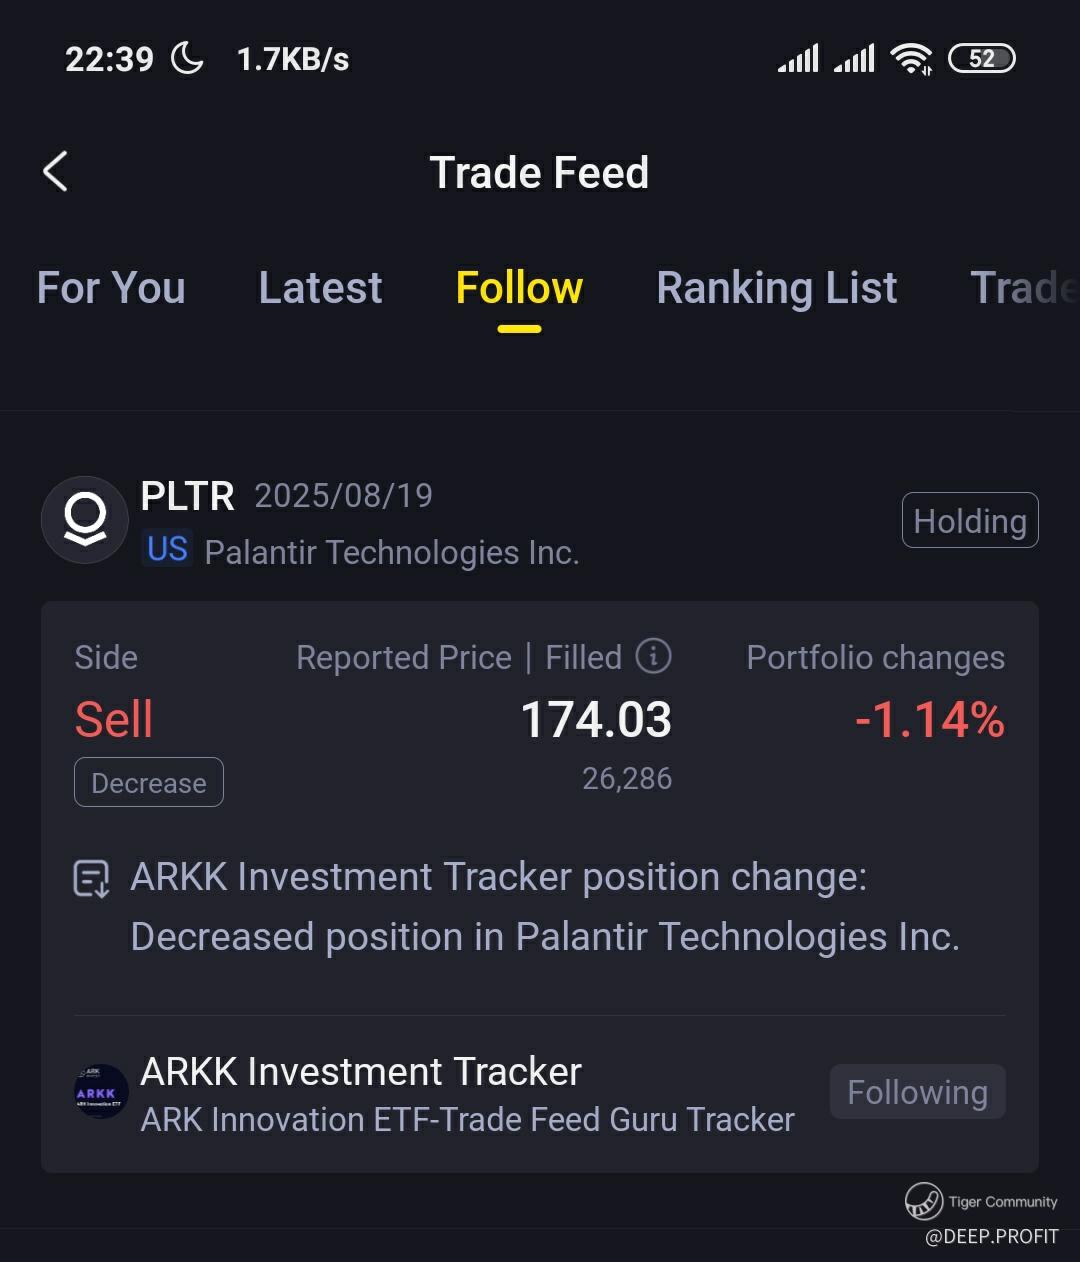Open the Ranking List tab

(x=776, y=288)
